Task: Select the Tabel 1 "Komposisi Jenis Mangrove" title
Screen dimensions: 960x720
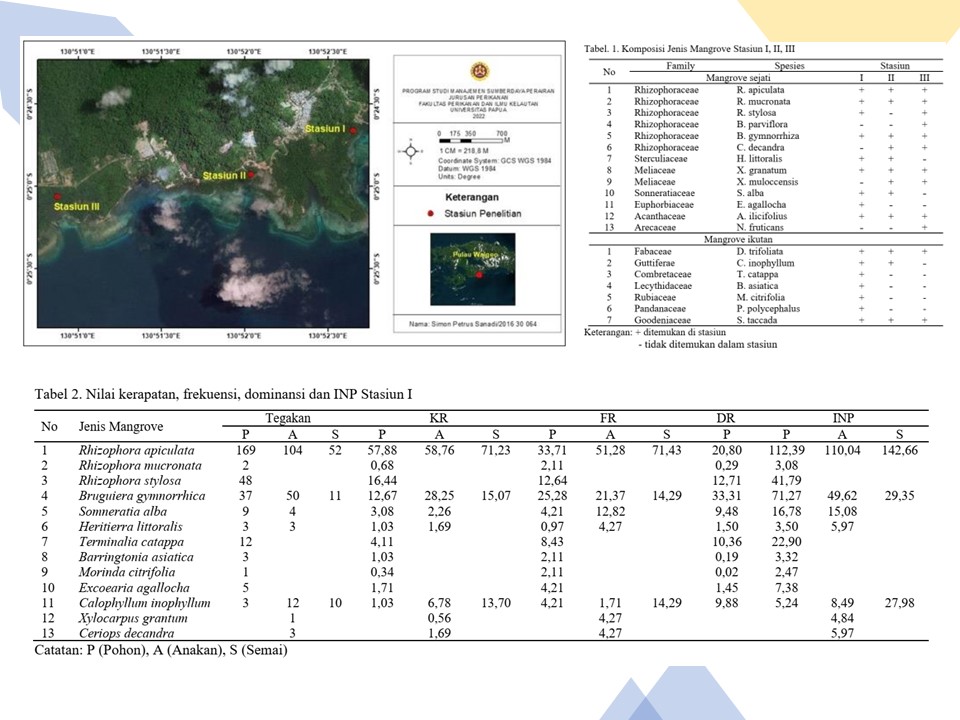Action: coord(689,49)
